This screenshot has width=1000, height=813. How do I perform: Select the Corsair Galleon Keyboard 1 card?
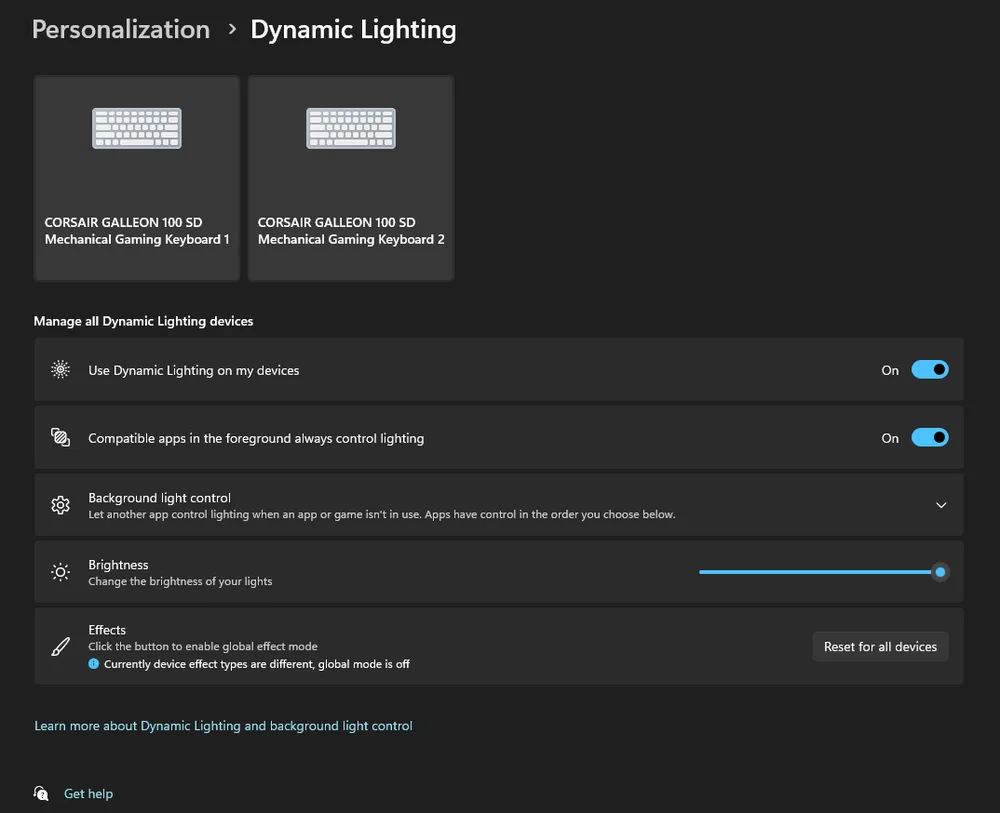pyautogui.click(x=136, y=178)
